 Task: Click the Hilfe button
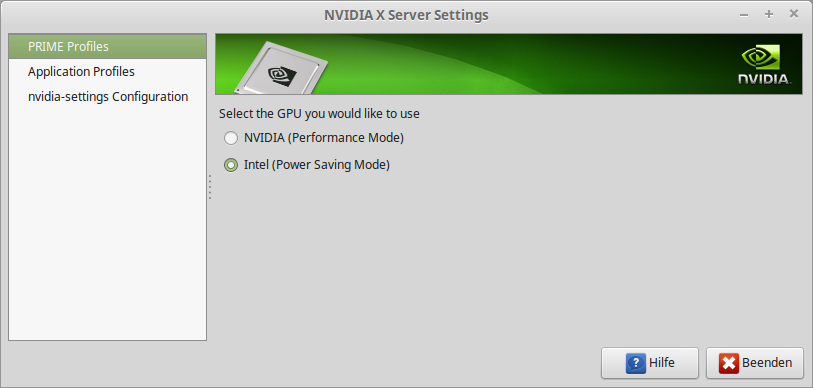tap(650, 363)
